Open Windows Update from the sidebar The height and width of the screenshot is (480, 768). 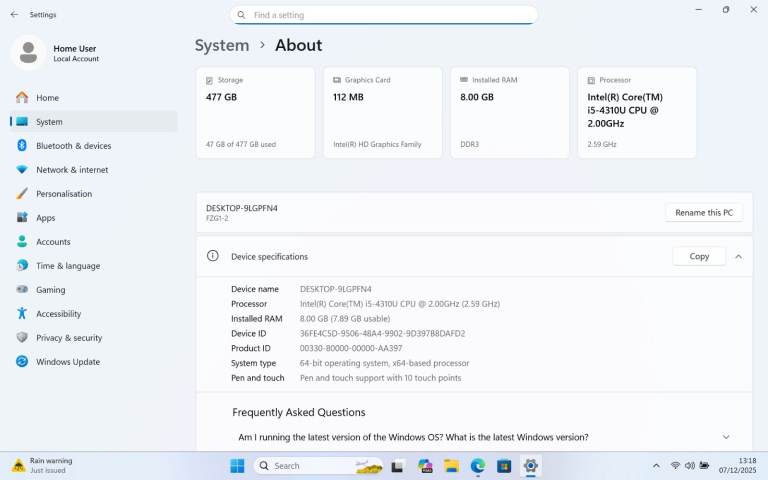[68, 362]
